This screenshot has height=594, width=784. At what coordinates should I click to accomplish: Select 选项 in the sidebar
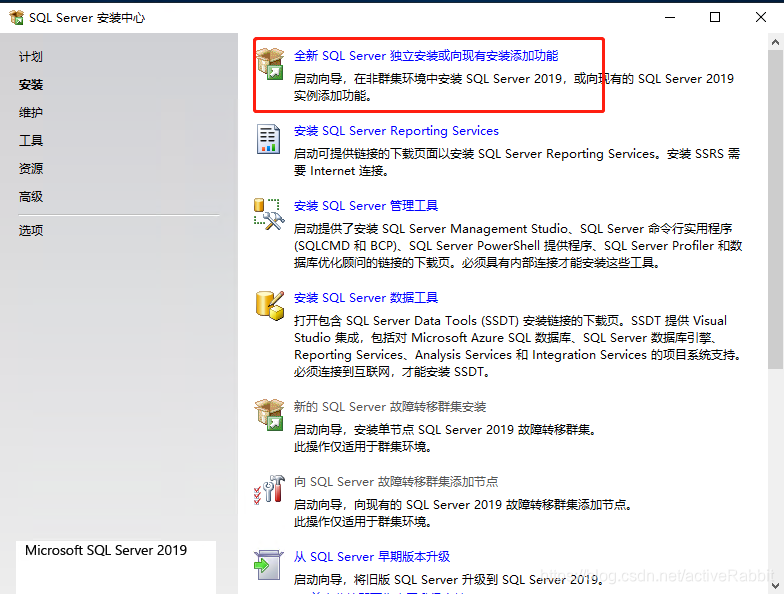31,230
